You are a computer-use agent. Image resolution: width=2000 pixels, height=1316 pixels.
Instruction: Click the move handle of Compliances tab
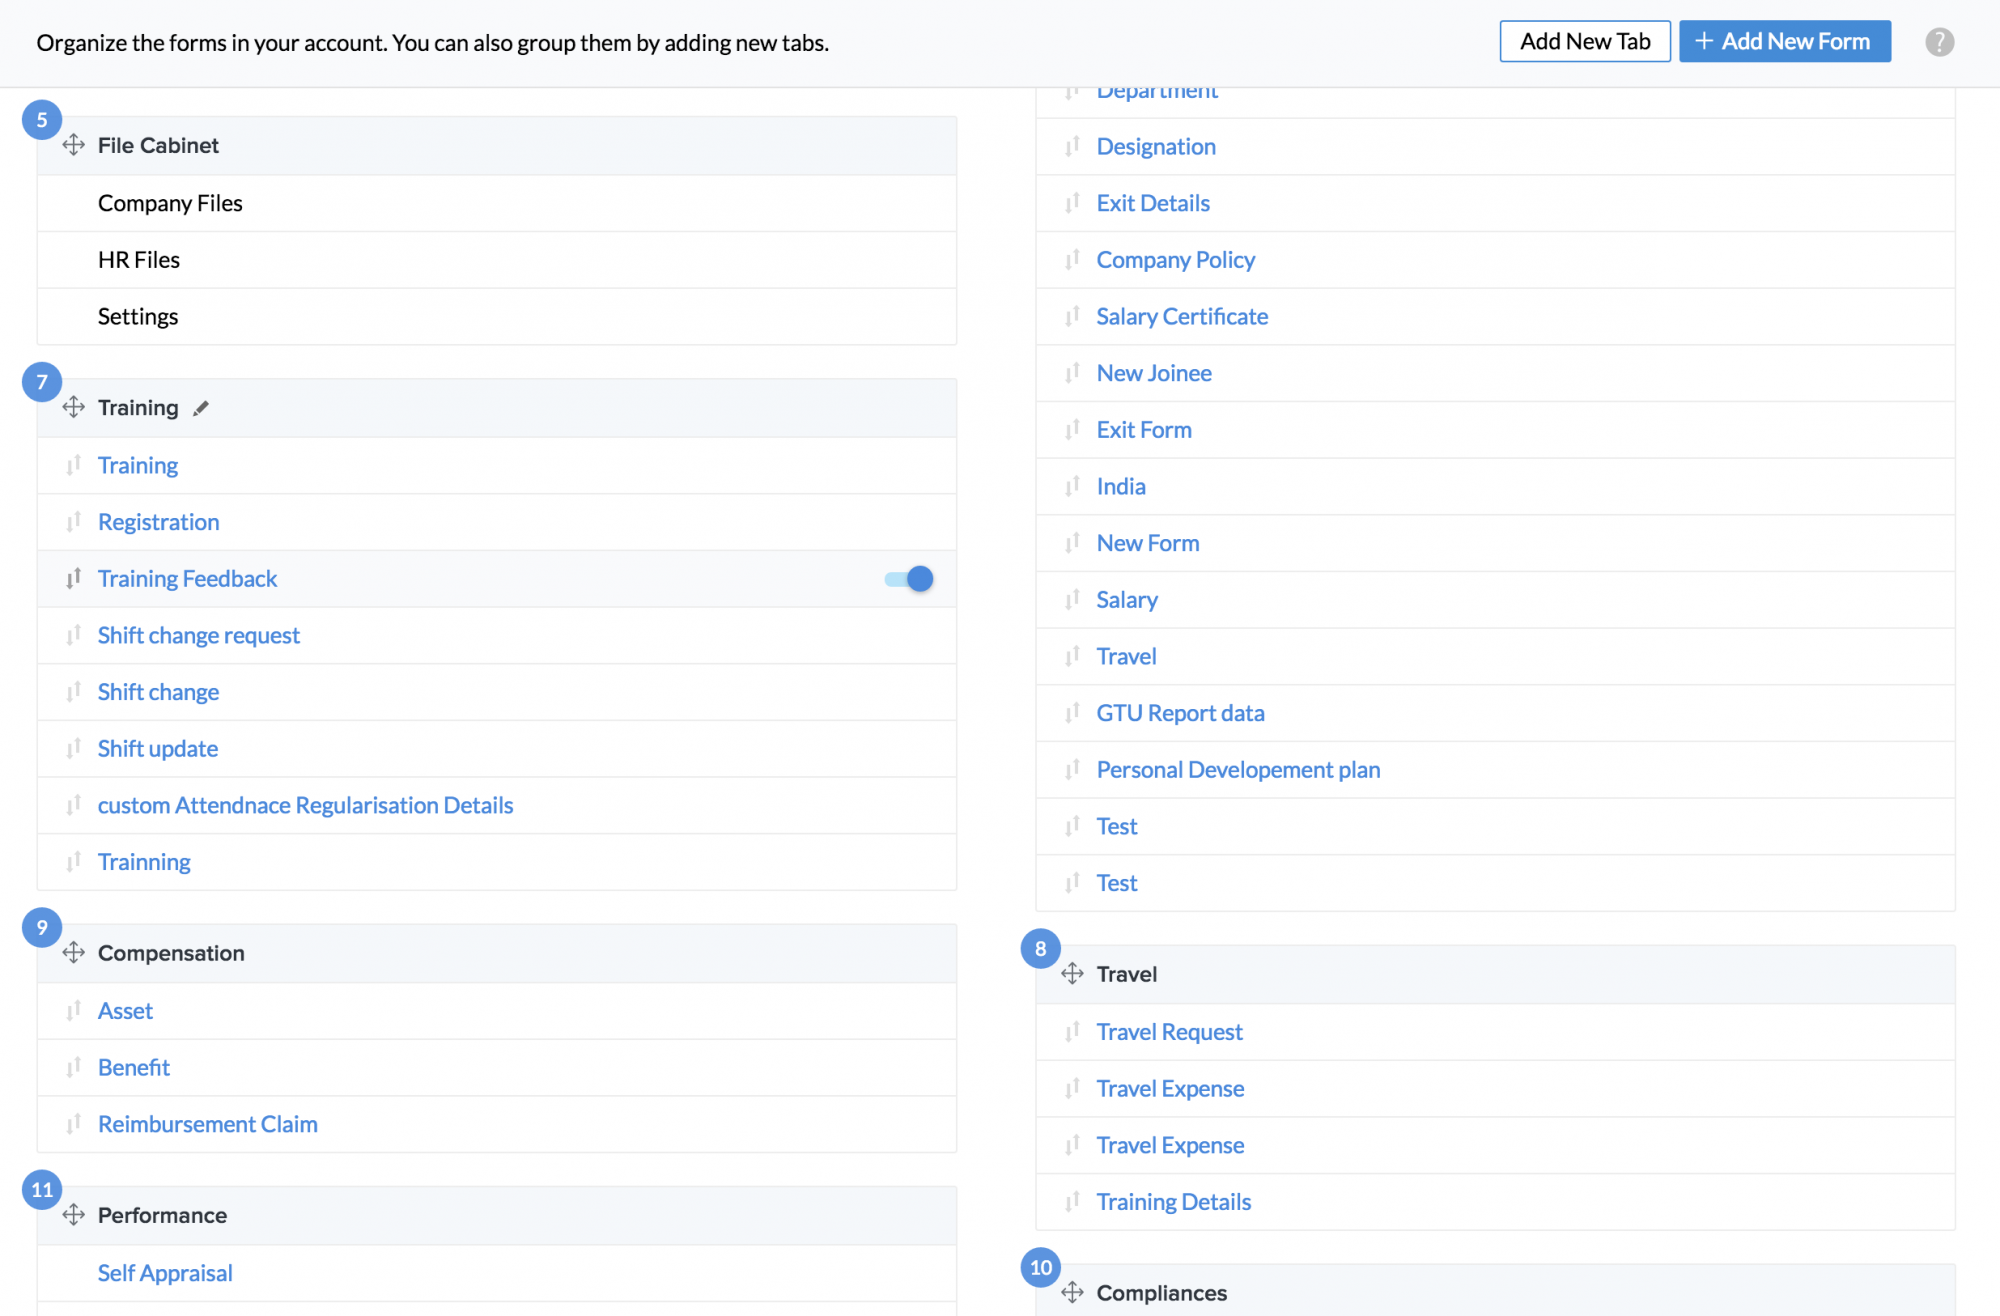click(1072, 1293)
